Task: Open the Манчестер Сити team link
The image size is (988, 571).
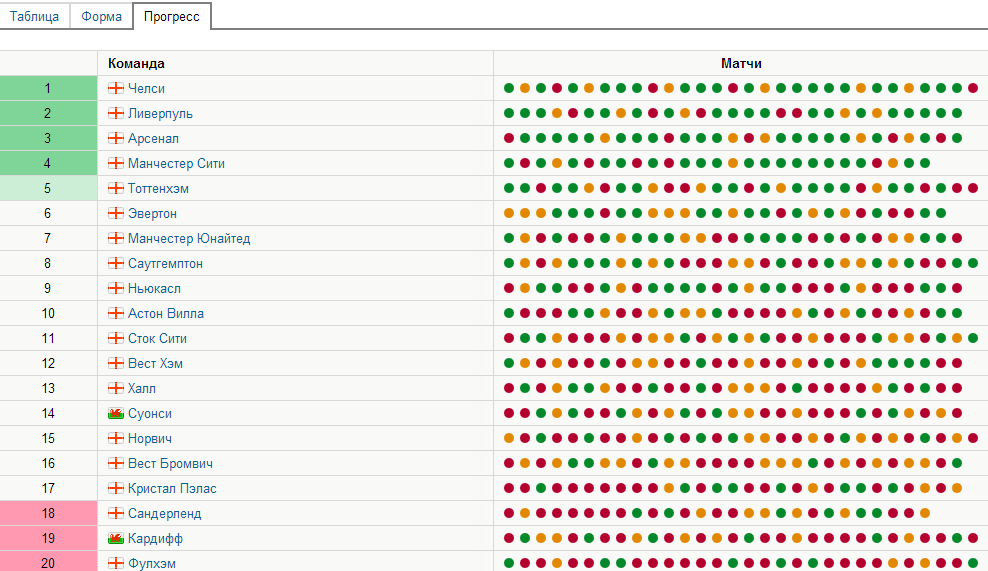Action: 176,163
